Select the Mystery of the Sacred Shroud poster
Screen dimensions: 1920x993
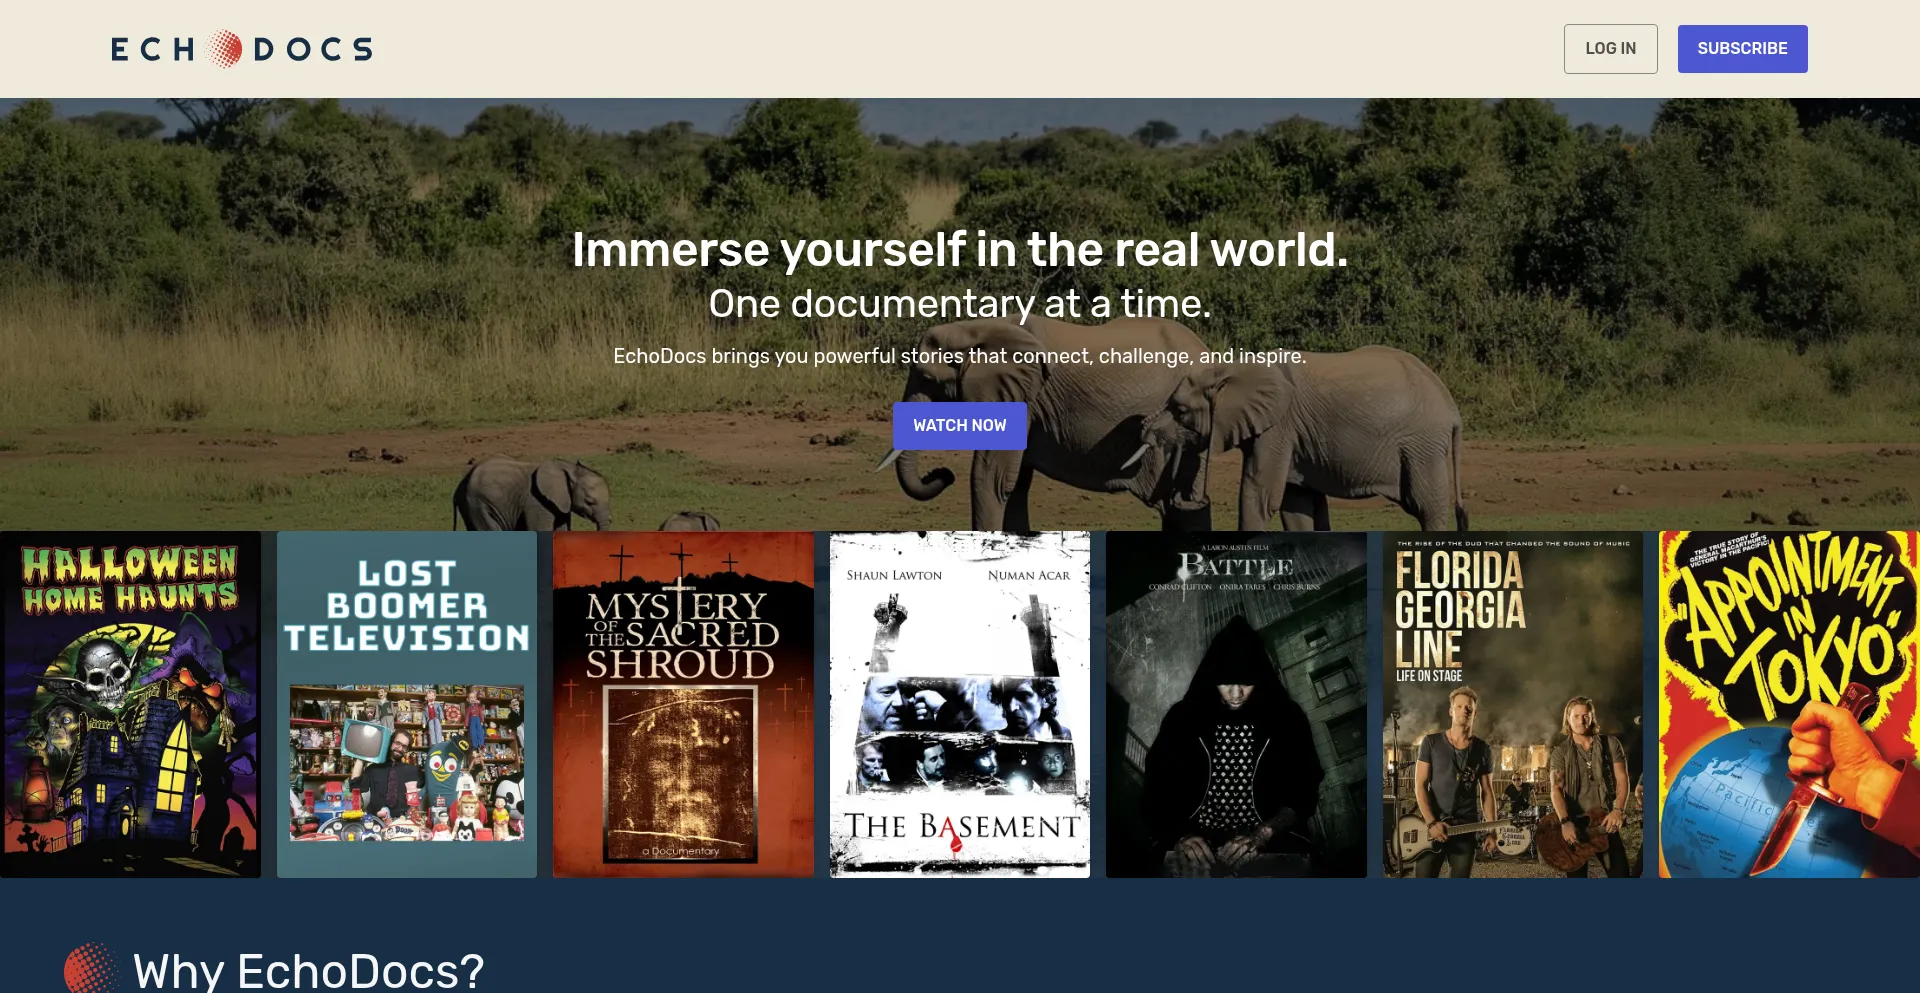(683, 704)
